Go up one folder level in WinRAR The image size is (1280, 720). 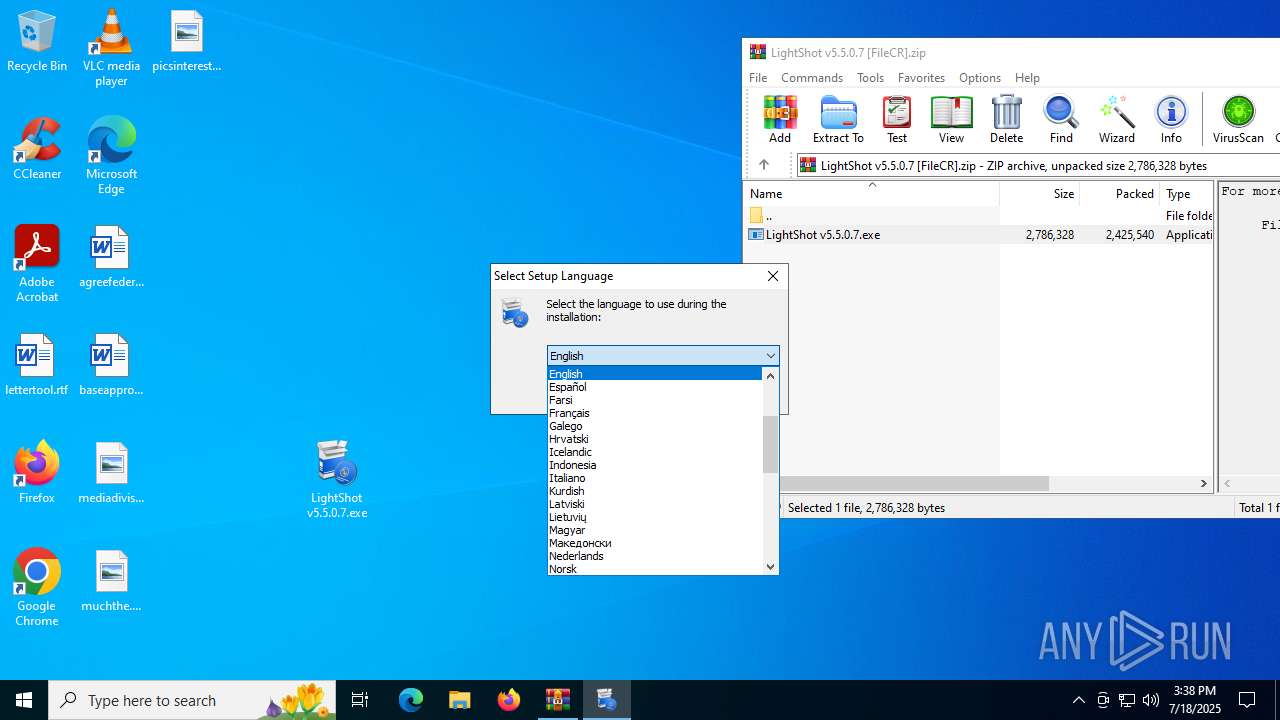click(764, 165)
